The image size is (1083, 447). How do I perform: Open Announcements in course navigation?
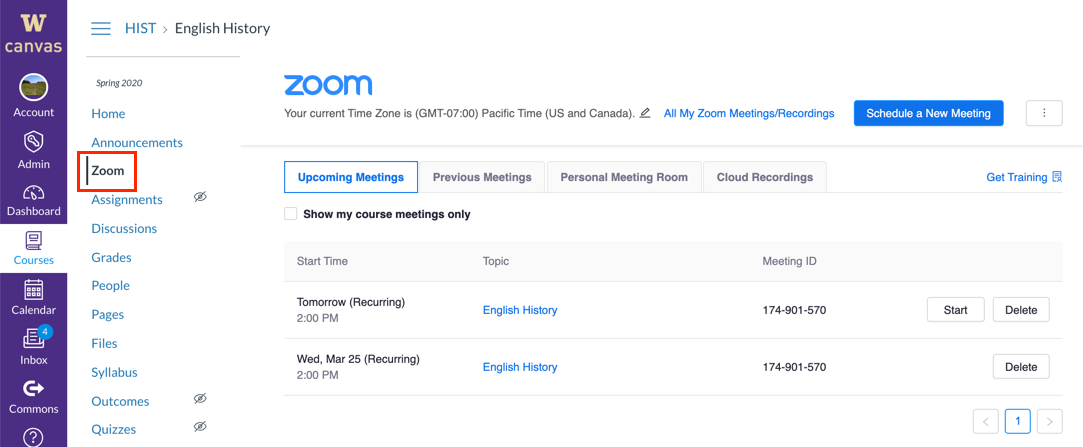tap(137, 142)
